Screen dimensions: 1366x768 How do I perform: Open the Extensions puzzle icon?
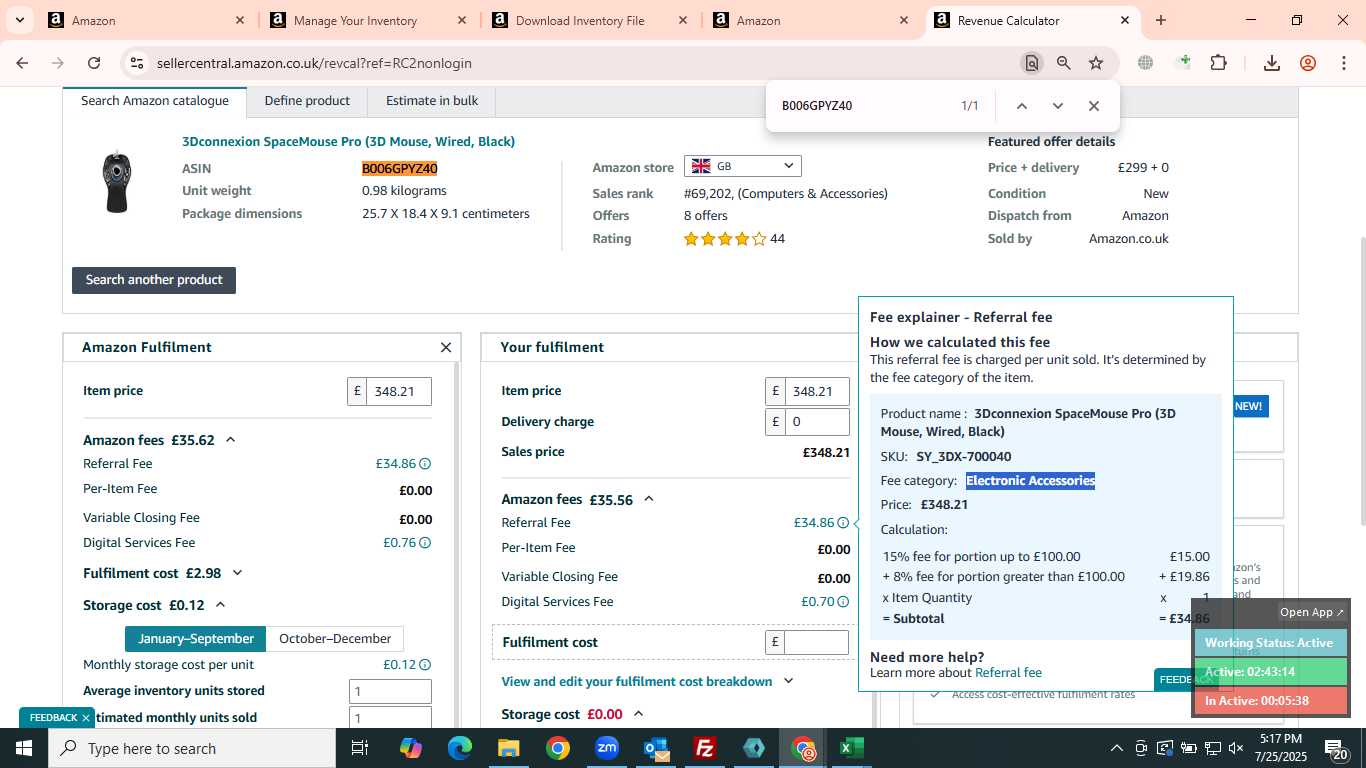coord(1218,63)
